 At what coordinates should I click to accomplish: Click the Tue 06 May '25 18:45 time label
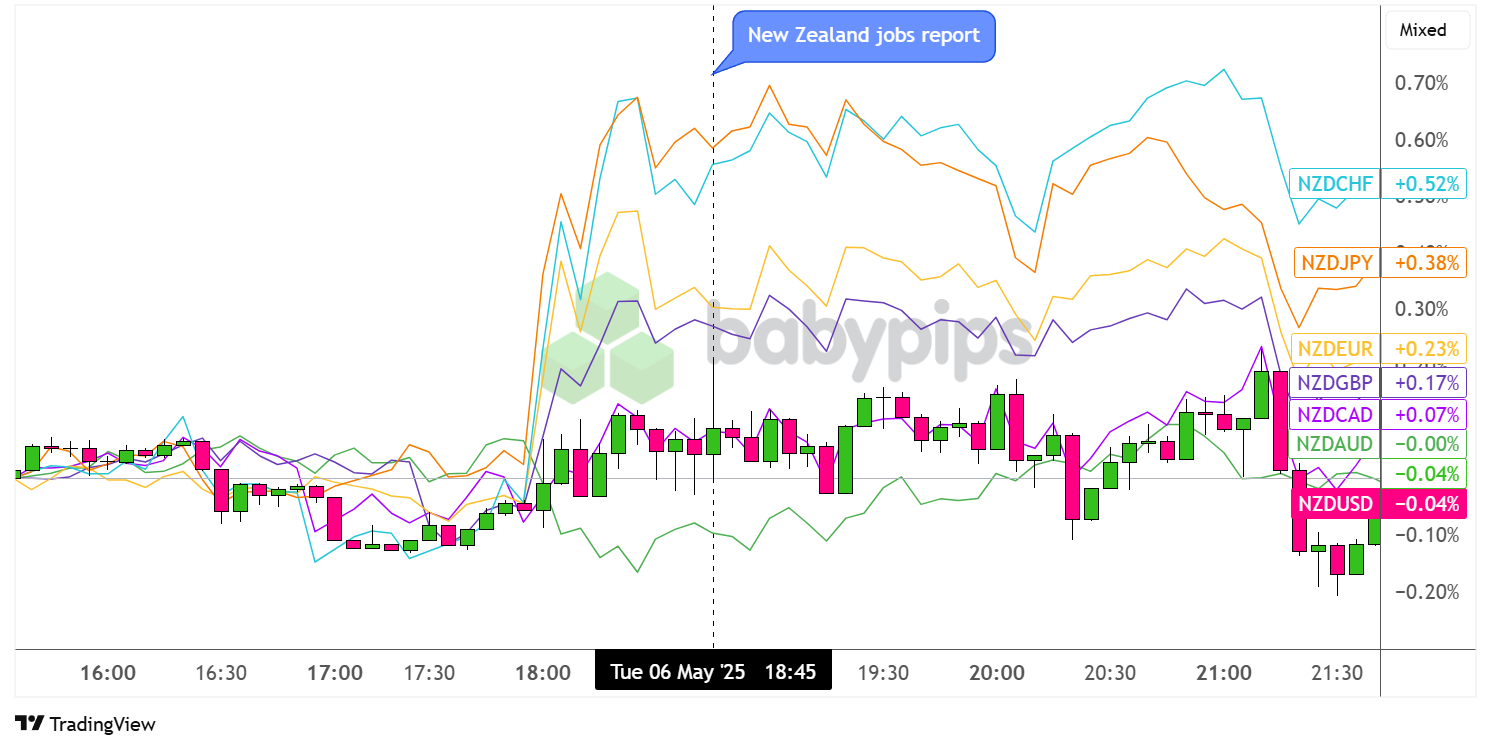(x=713, y=672)
